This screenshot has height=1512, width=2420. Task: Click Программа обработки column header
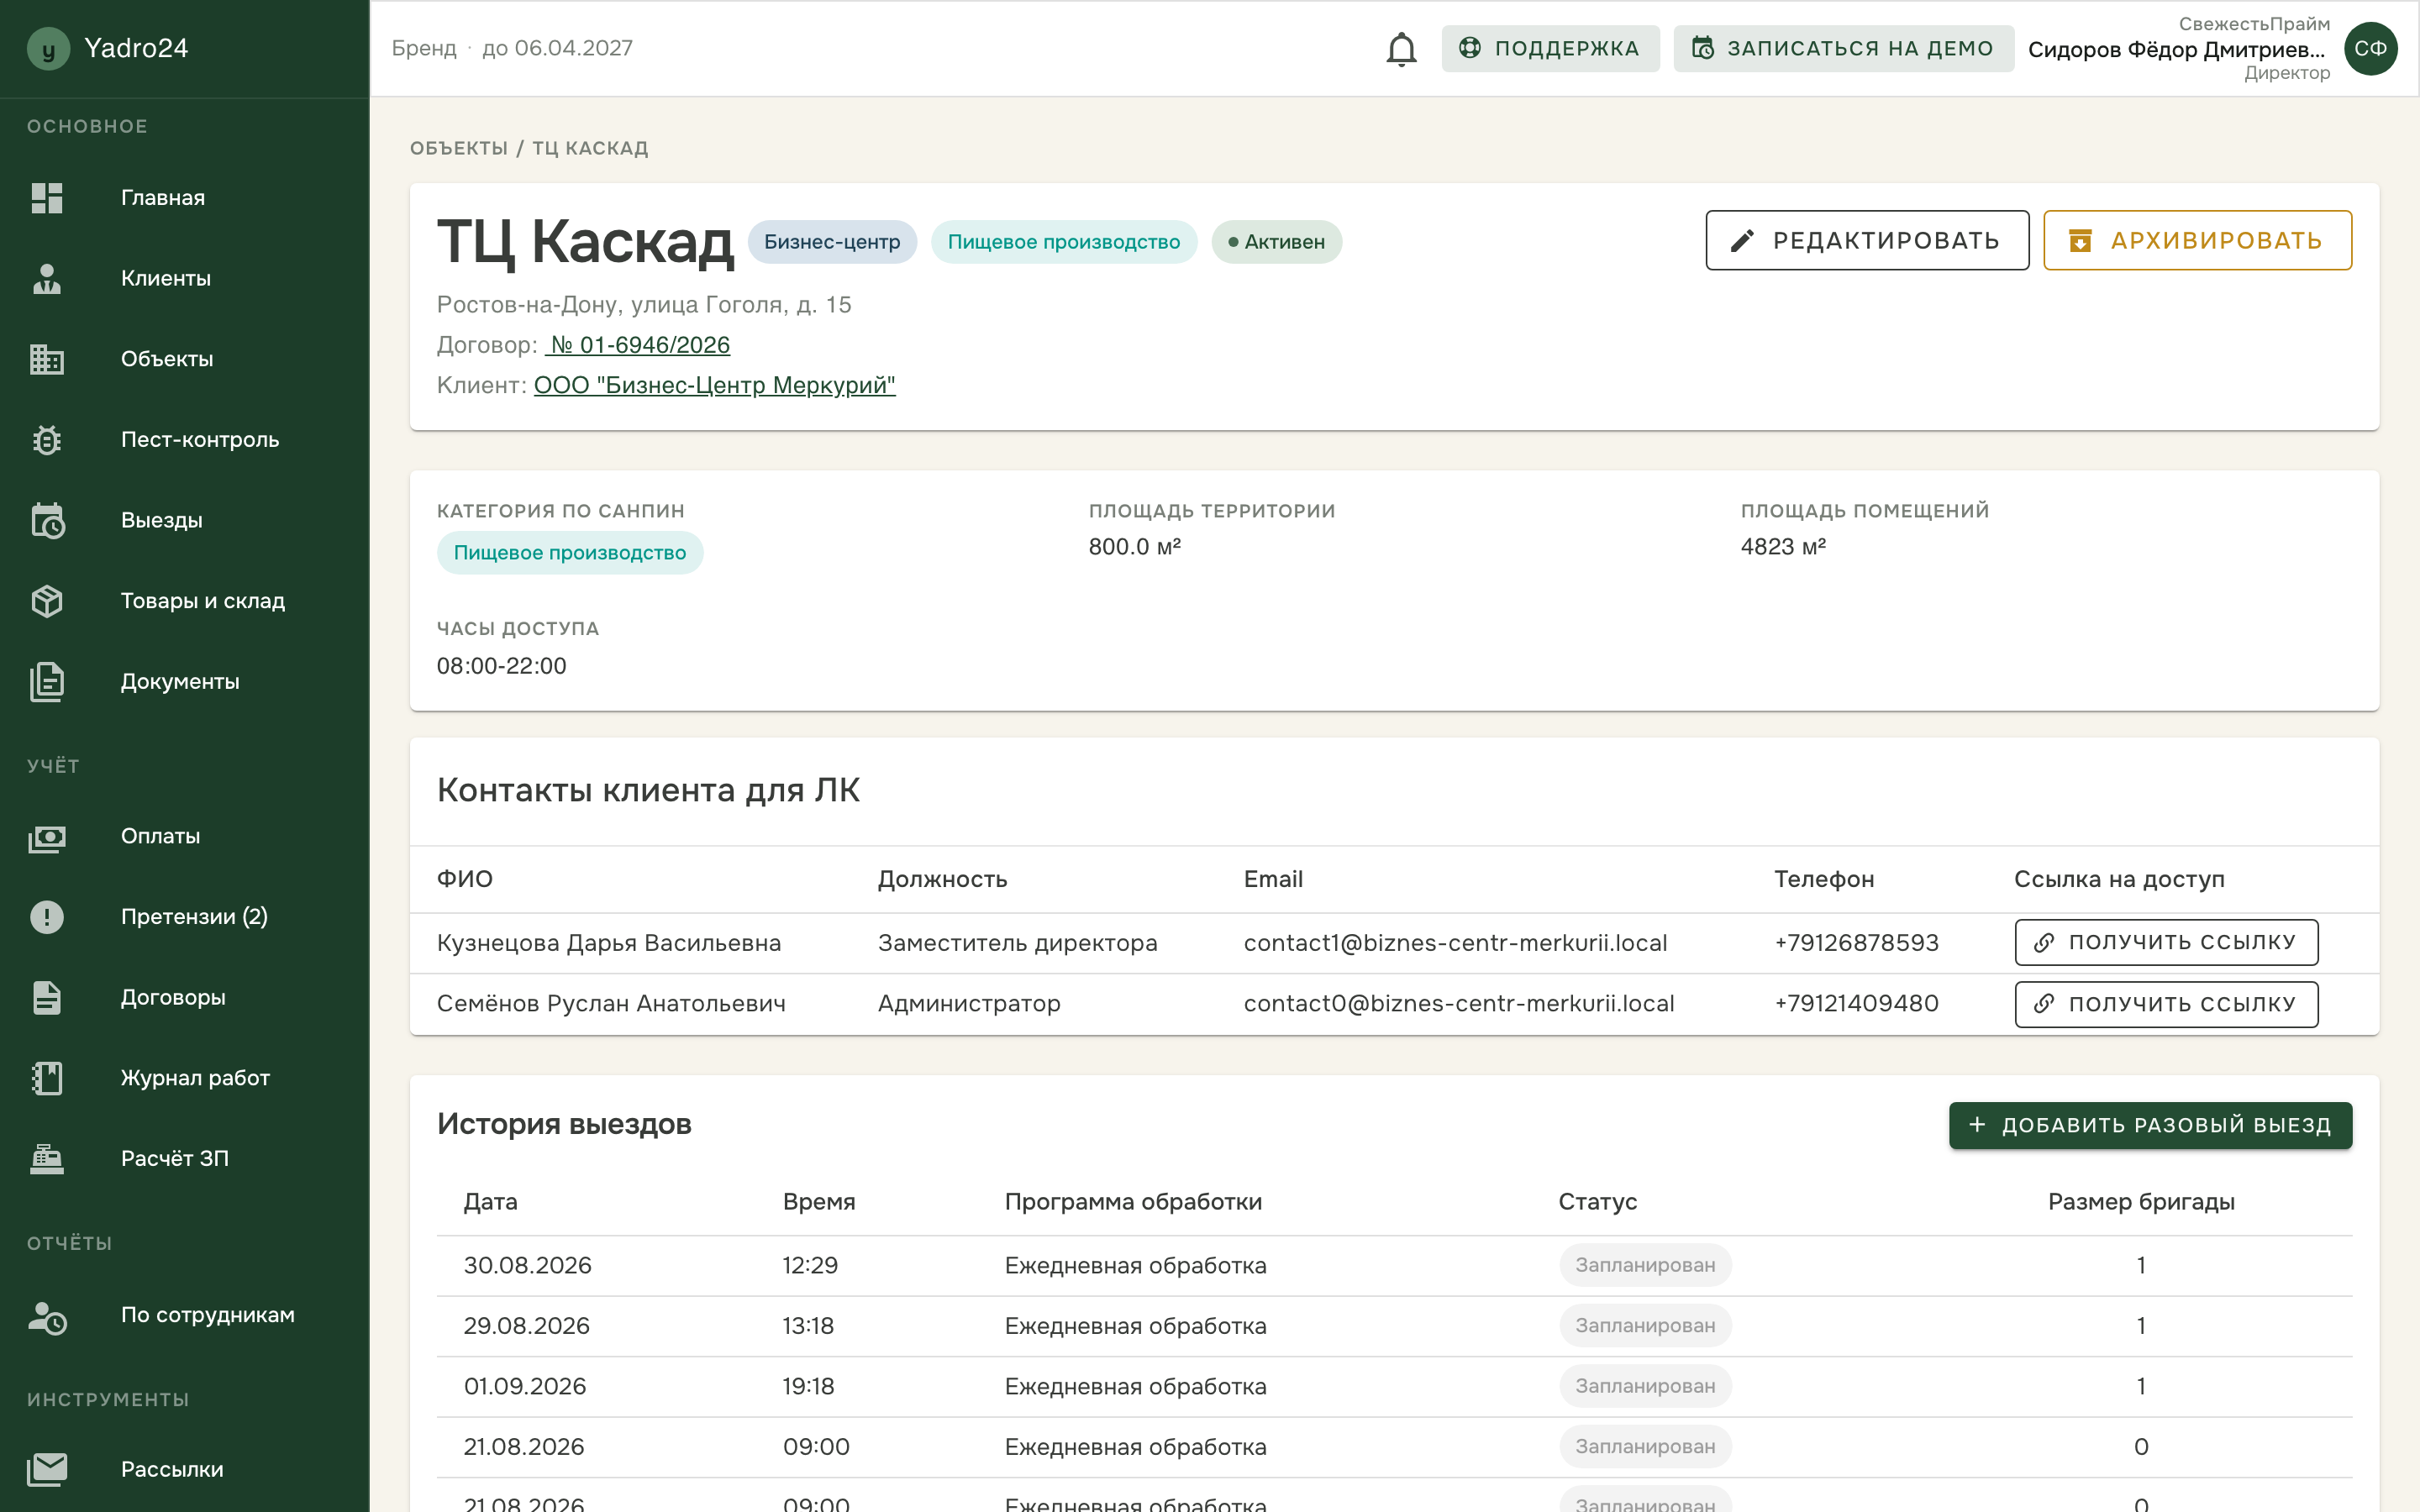point(1133,1202)
